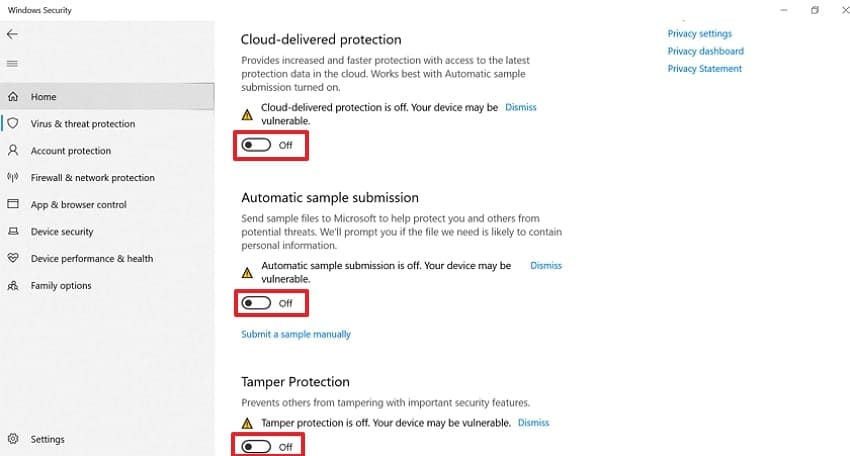The height and width of the screenshot is (456, 850).
Task: Click the Account protection person icon
Action: click(13, 151)
